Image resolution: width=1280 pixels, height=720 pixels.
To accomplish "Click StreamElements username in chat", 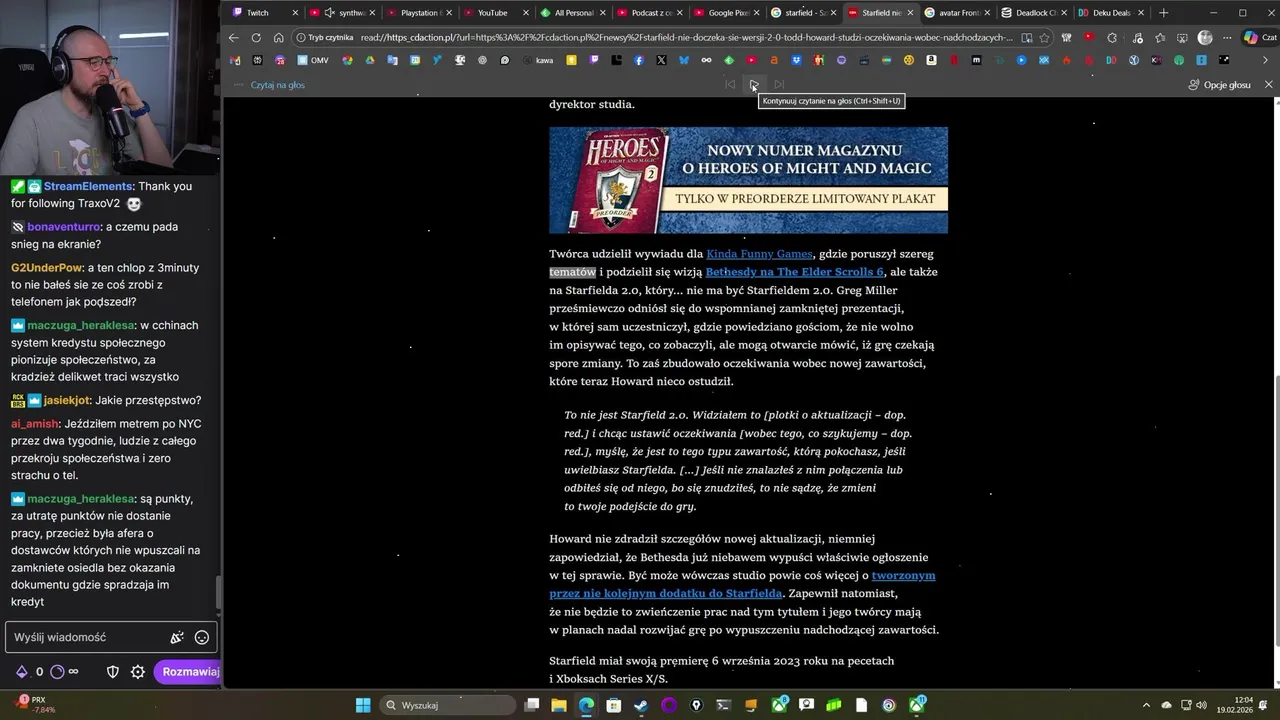I will point(88,186).
